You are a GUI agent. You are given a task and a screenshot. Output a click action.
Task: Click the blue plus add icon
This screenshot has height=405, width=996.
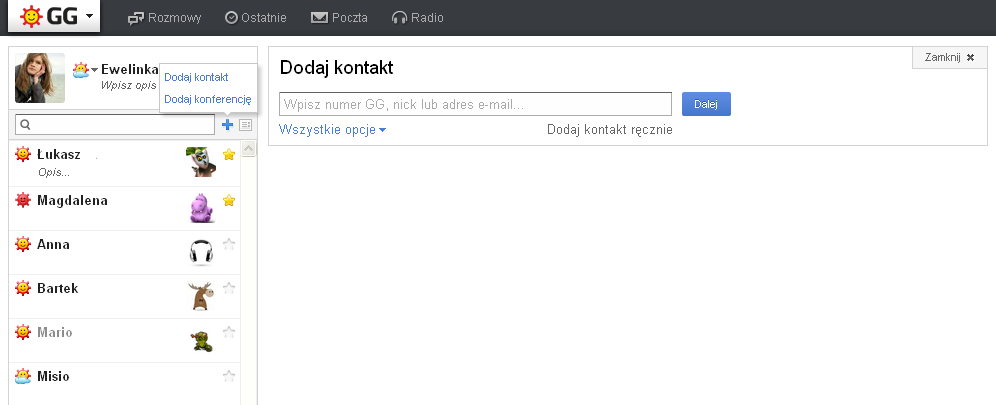(x=227, y=125)
